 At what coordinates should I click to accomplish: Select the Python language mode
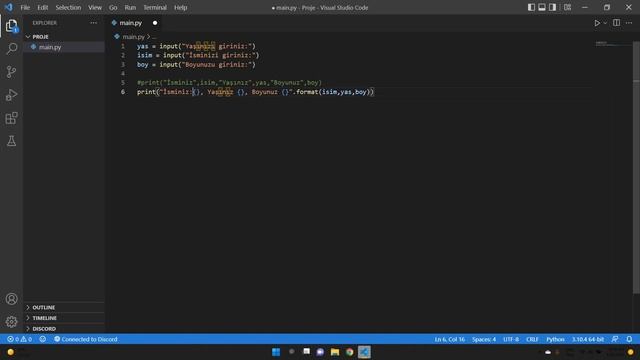pos(555,339)
